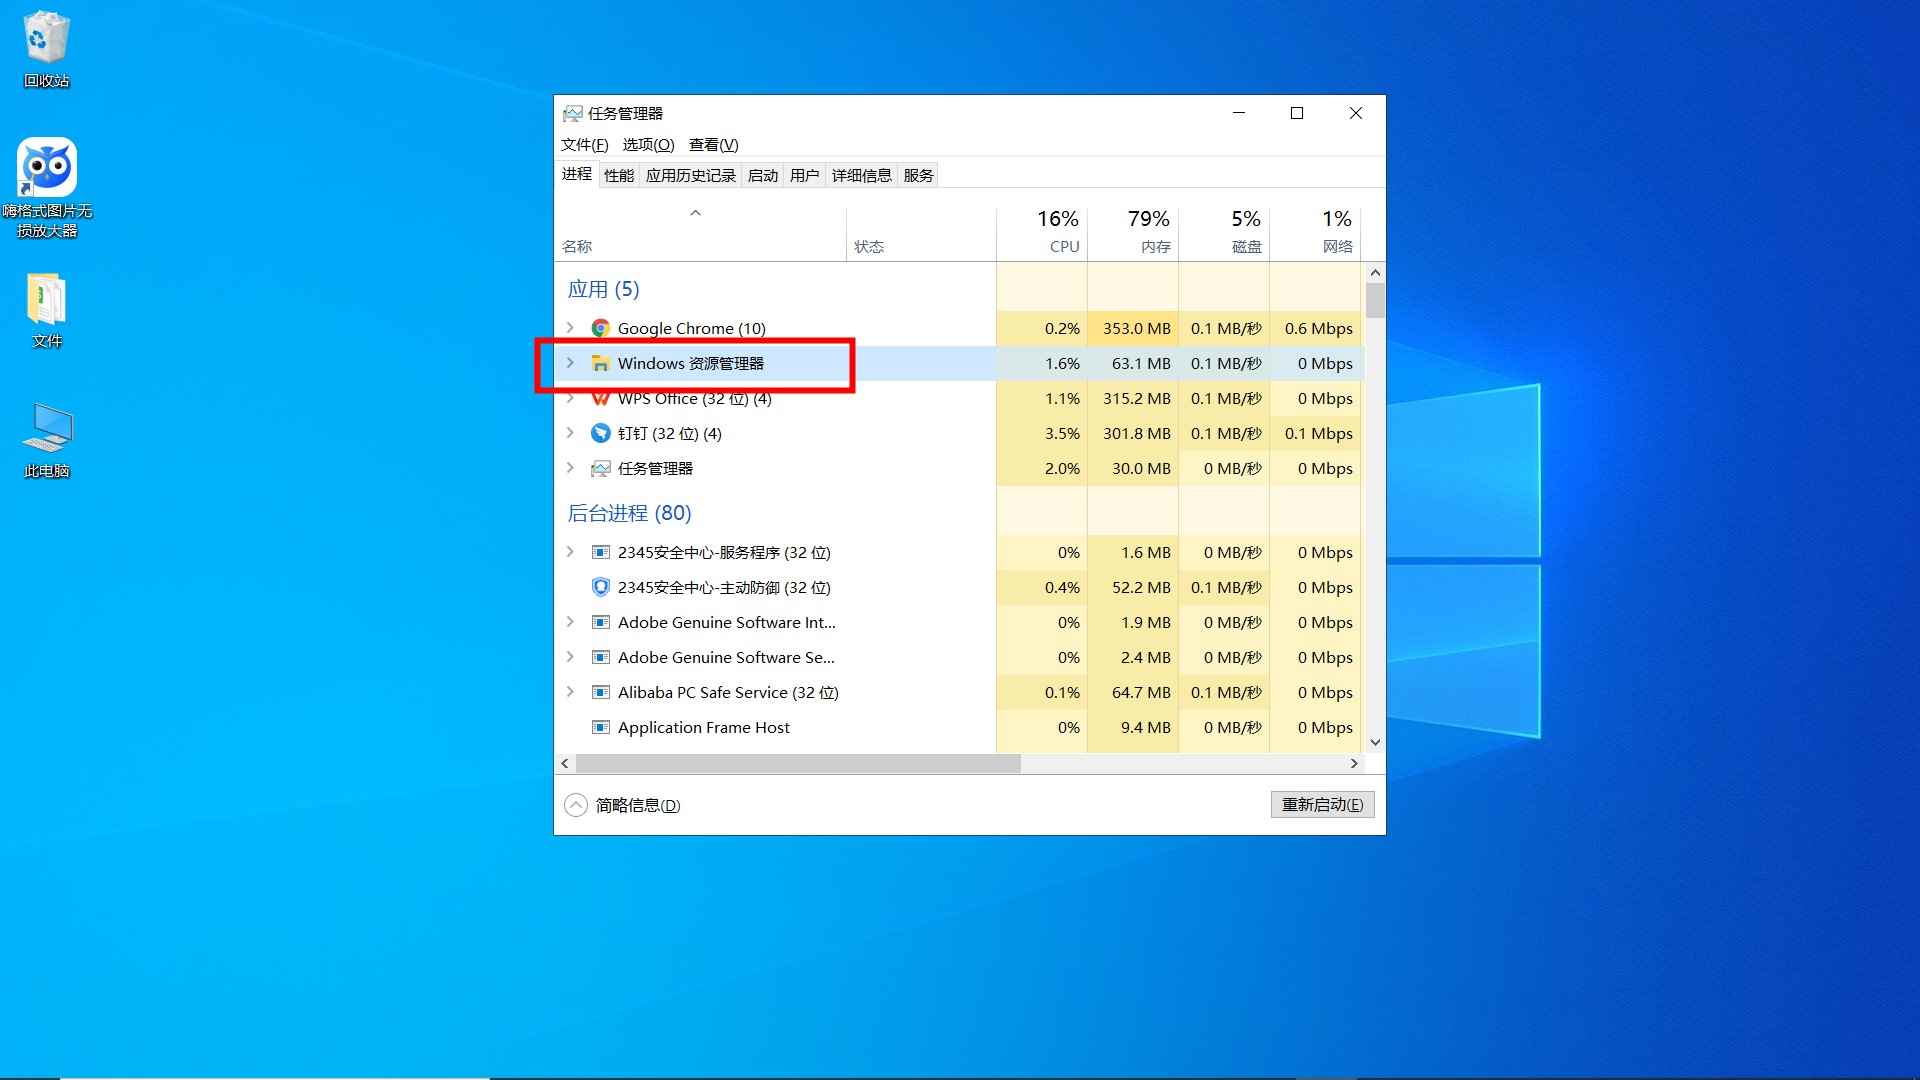Click the vertical scrollbar thumb

tap(1375, 301)
